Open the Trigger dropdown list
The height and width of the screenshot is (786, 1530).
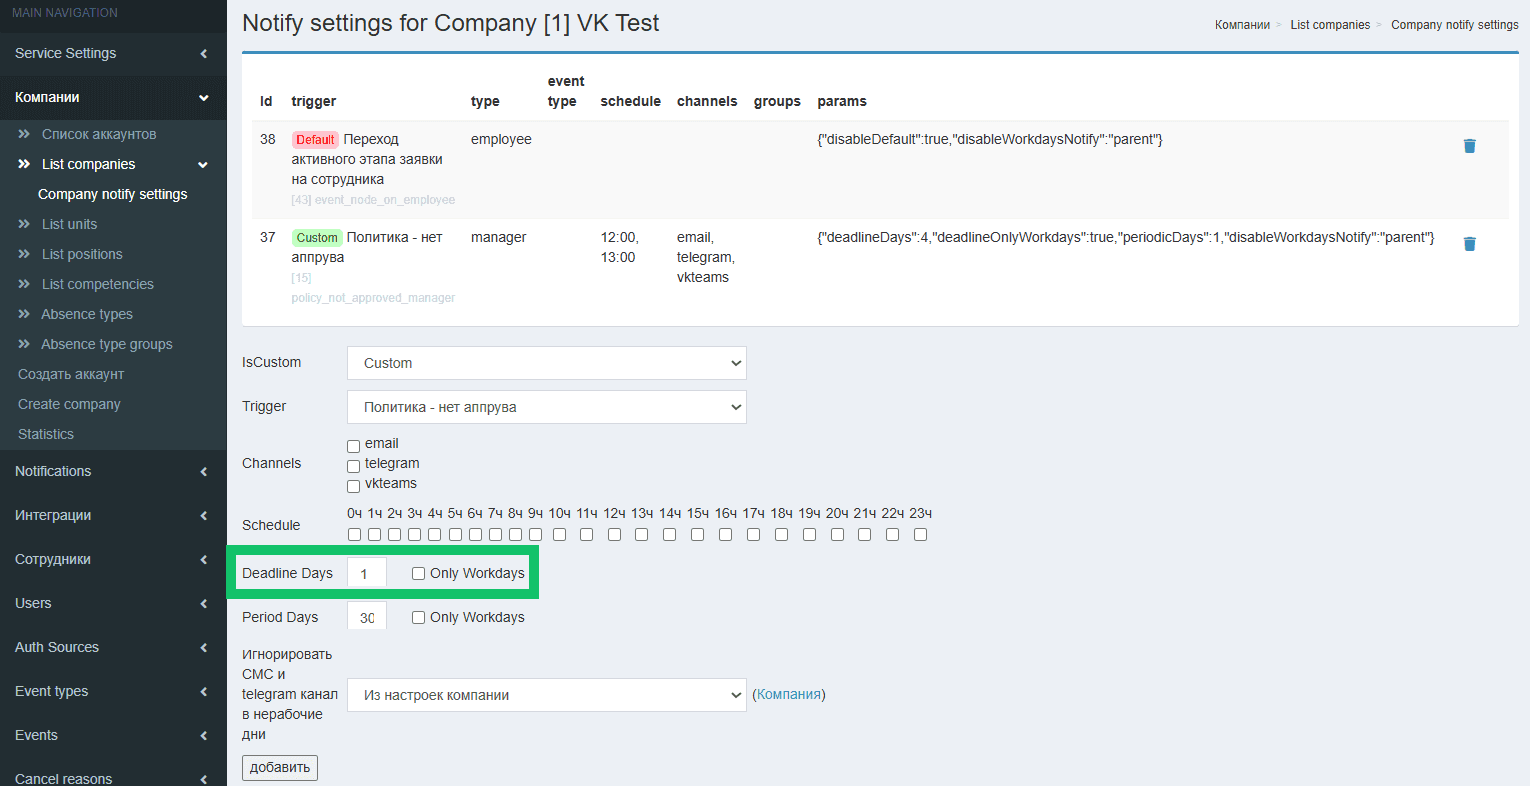pyautogui.click(x=546, y=407)
